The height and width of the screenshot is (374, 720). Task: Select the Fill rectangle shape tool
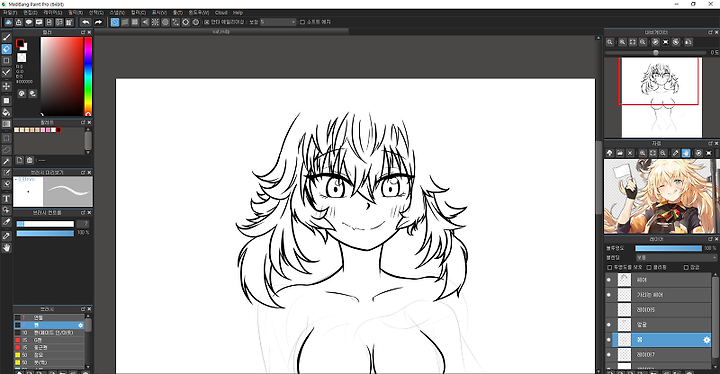(x=6, y=100)
